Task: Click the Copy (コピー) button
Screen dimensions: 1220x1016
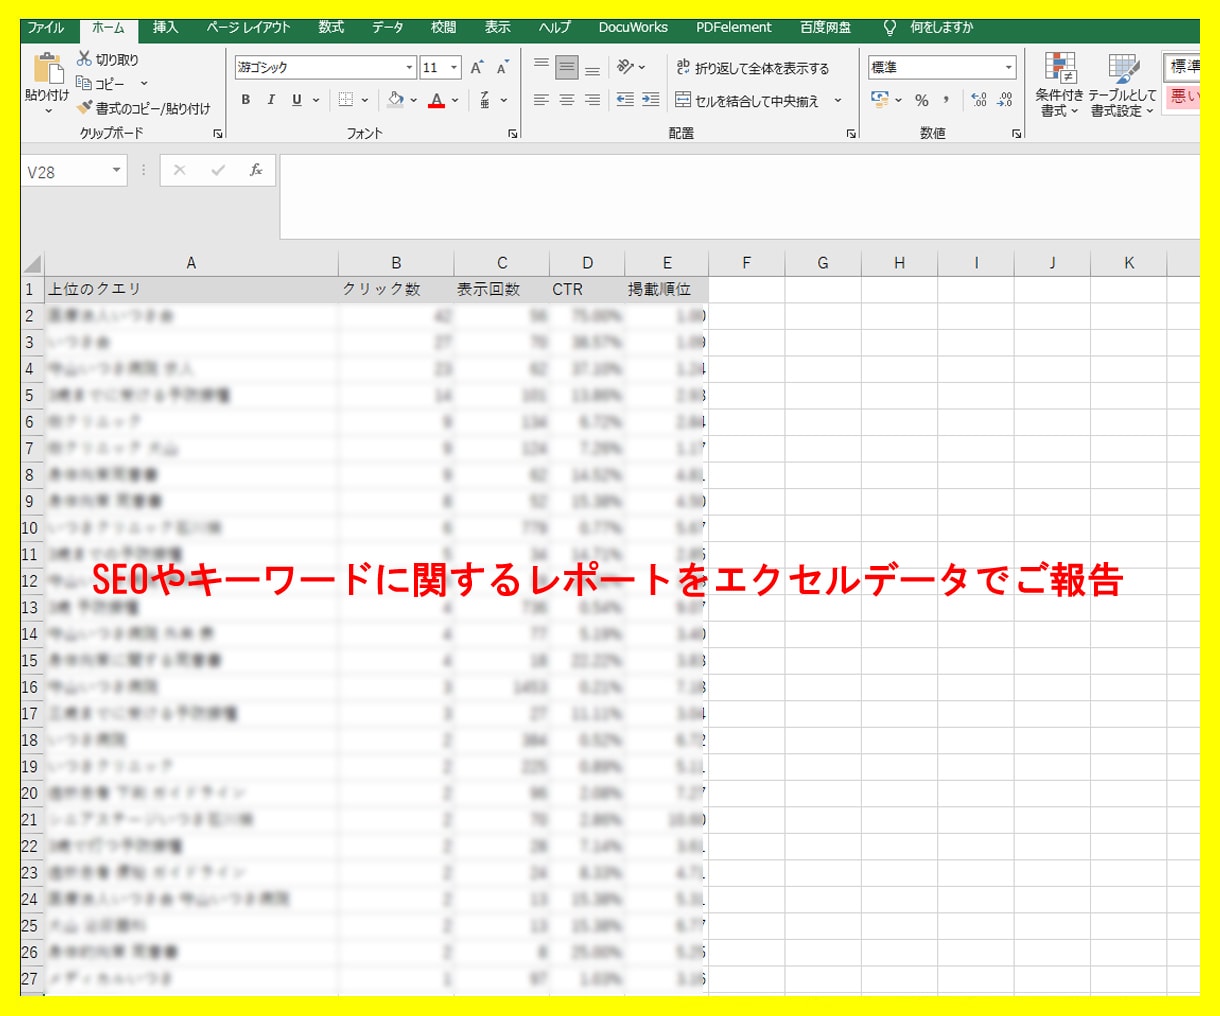Action: pos(101,84)
